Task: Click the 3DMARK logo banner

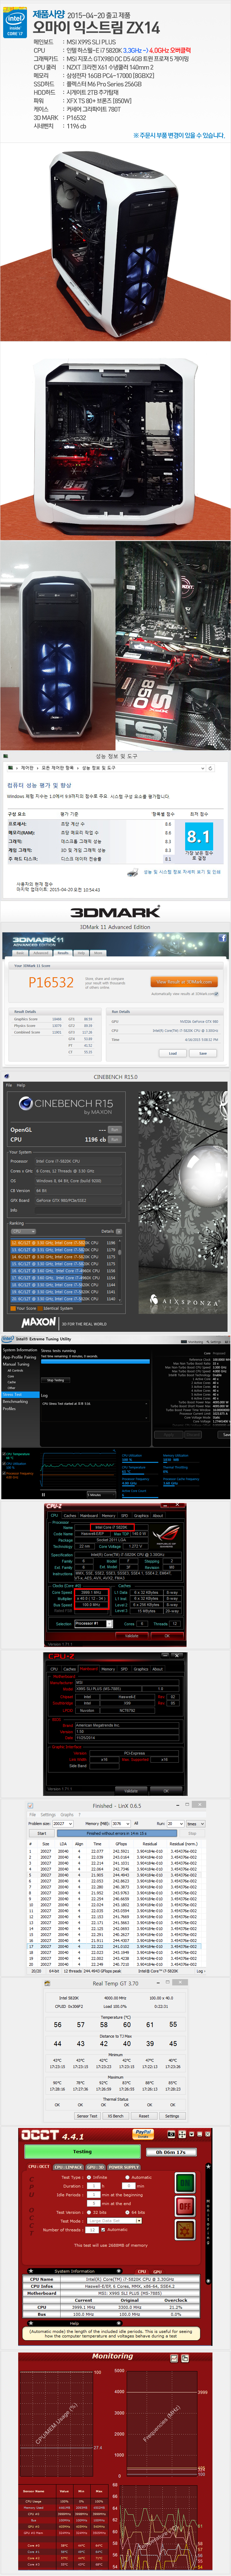Action: pyautogui.click(x=115, y=912)
